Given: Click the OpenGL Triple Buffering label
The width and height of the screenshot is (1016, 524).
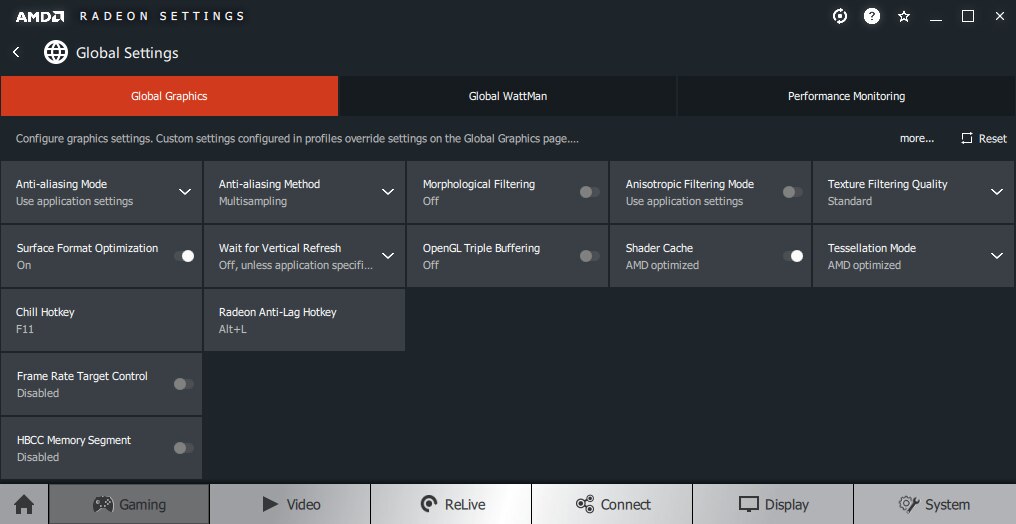Looking at the screenshot, I should 481,248.
